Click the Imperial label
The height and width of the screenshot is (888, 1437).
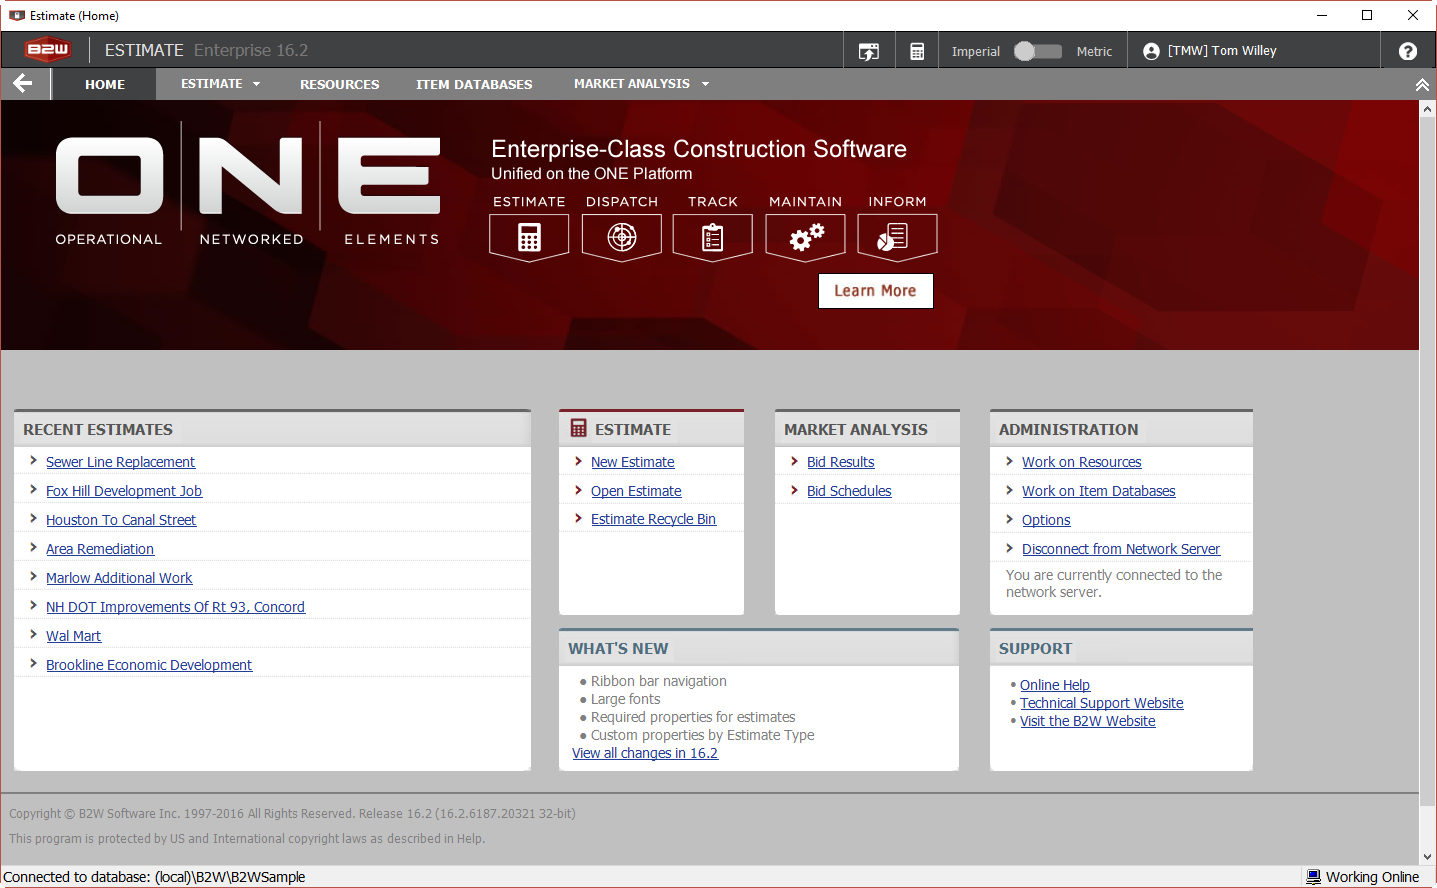975,52
